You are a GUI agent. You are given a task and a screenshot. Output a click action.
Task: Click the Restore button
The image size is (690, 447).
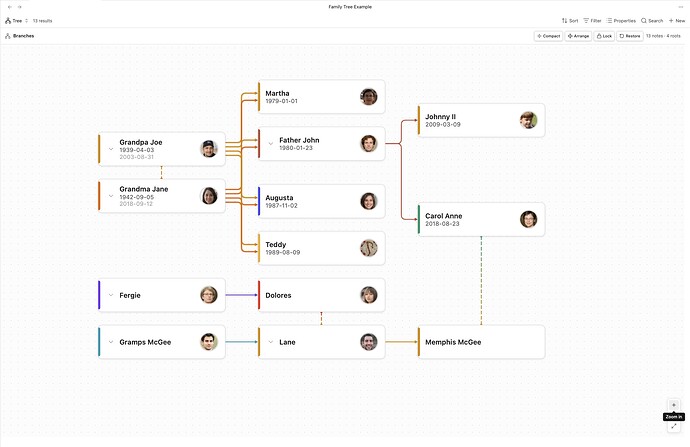(x=629, y=36)
